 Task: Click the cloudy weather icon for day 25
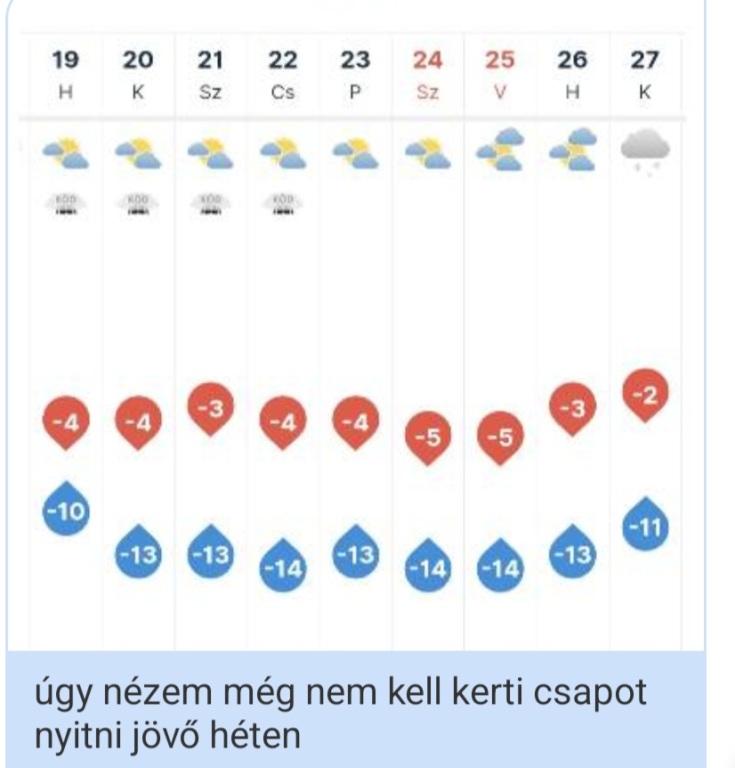pos(500,149)
